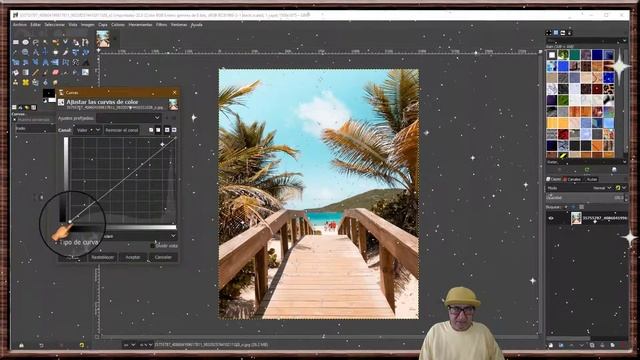The width and height of the screenshot is (640, 360).
Task: Select the Scissors Select tool
Action: coord(65,42)
